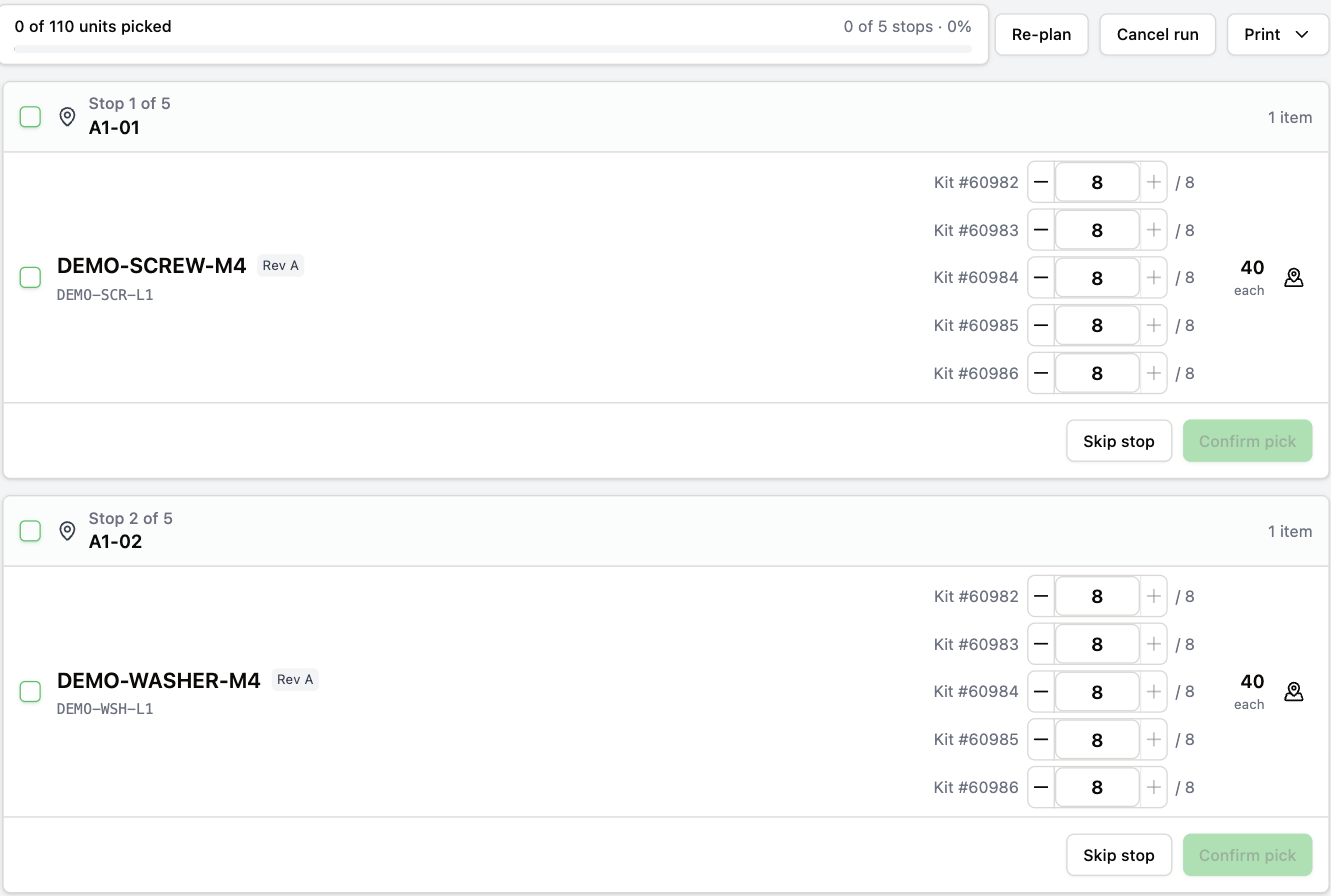This screenshot has width=1331, height=896.
Task: Increase Kit #60984 quantity for DEMO-WASHER-M4
Action: click(1154, 692)
